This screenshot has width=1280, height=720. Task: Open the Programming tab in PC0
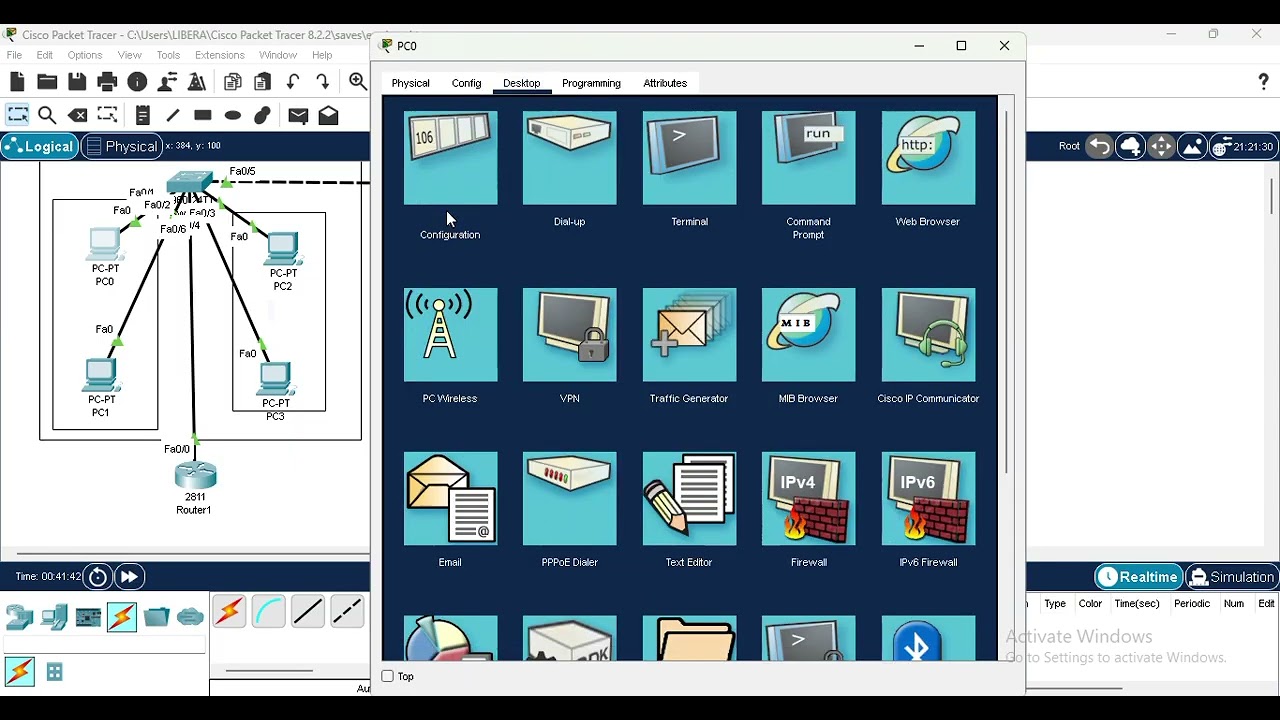click(x=592, y=83)
